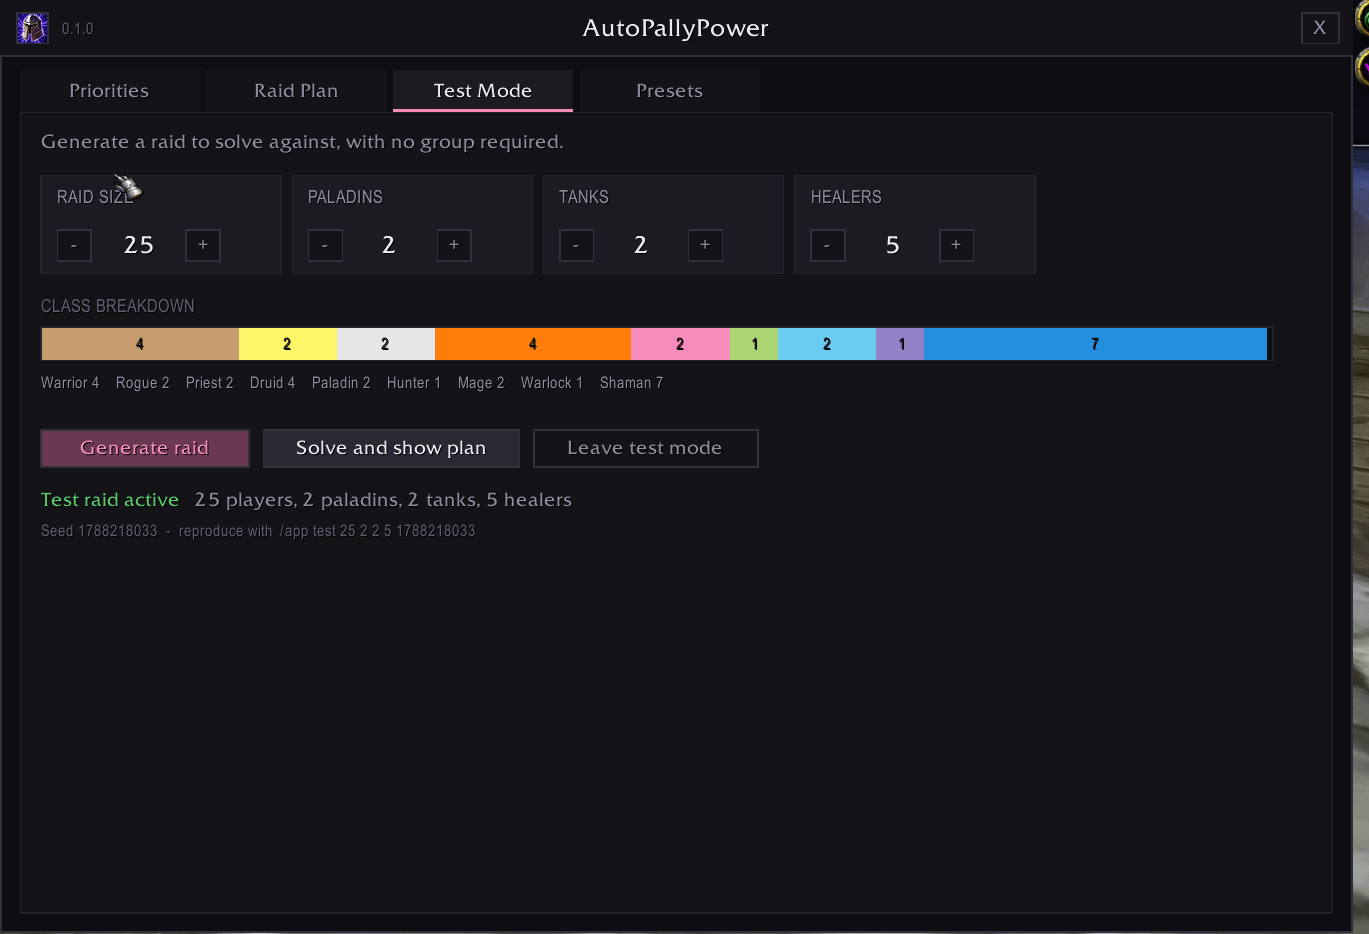Click the green Hunter bar segment
Screen dimensions: 1369x934
[754, 344]
